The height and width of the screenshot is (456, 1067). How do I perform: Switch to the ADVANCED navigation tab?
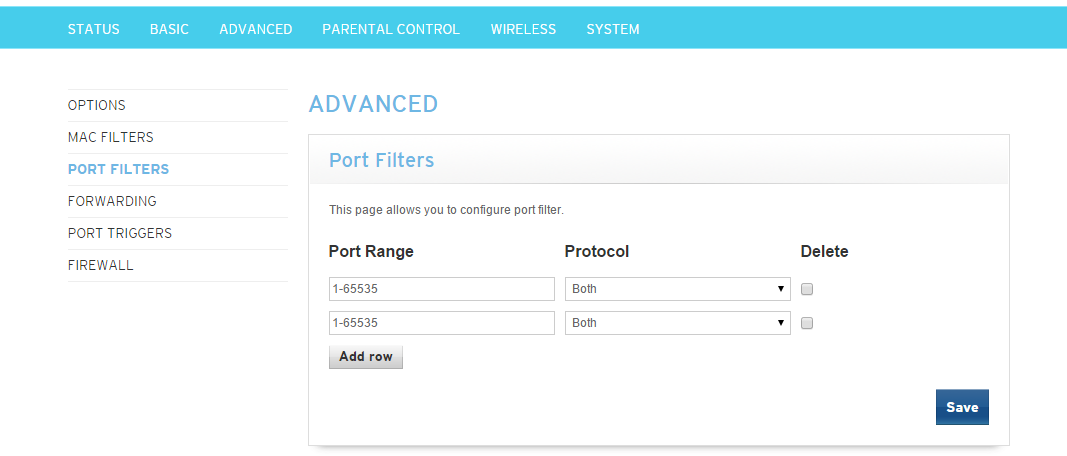point(255,29)
